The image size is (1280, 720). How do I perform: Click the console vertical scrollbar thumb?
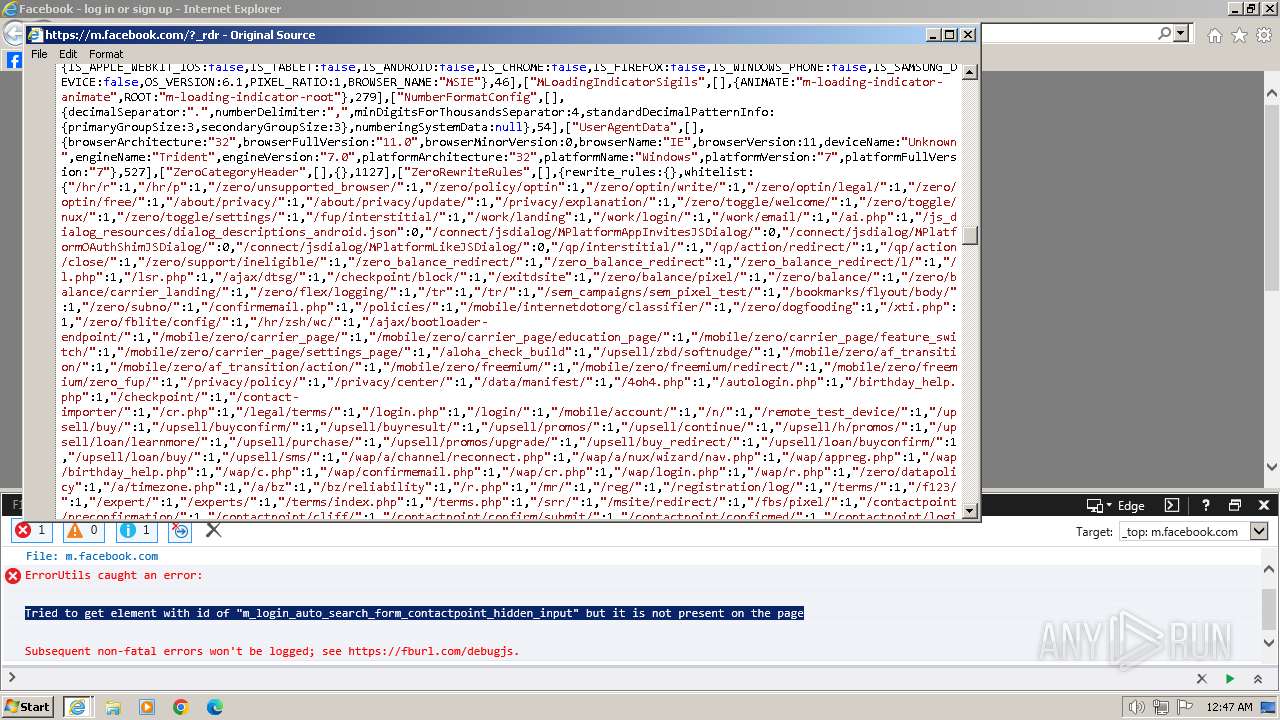pos(1269,608)
